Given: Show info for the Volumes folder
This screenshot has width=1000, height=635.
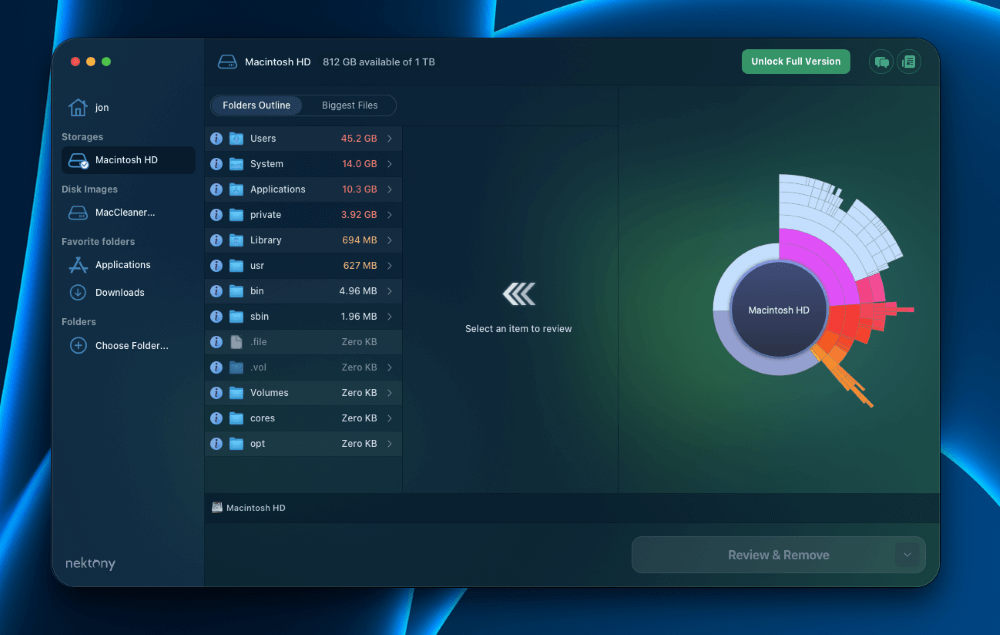Looking at the screenshot, I should click(x=216, y=393).
